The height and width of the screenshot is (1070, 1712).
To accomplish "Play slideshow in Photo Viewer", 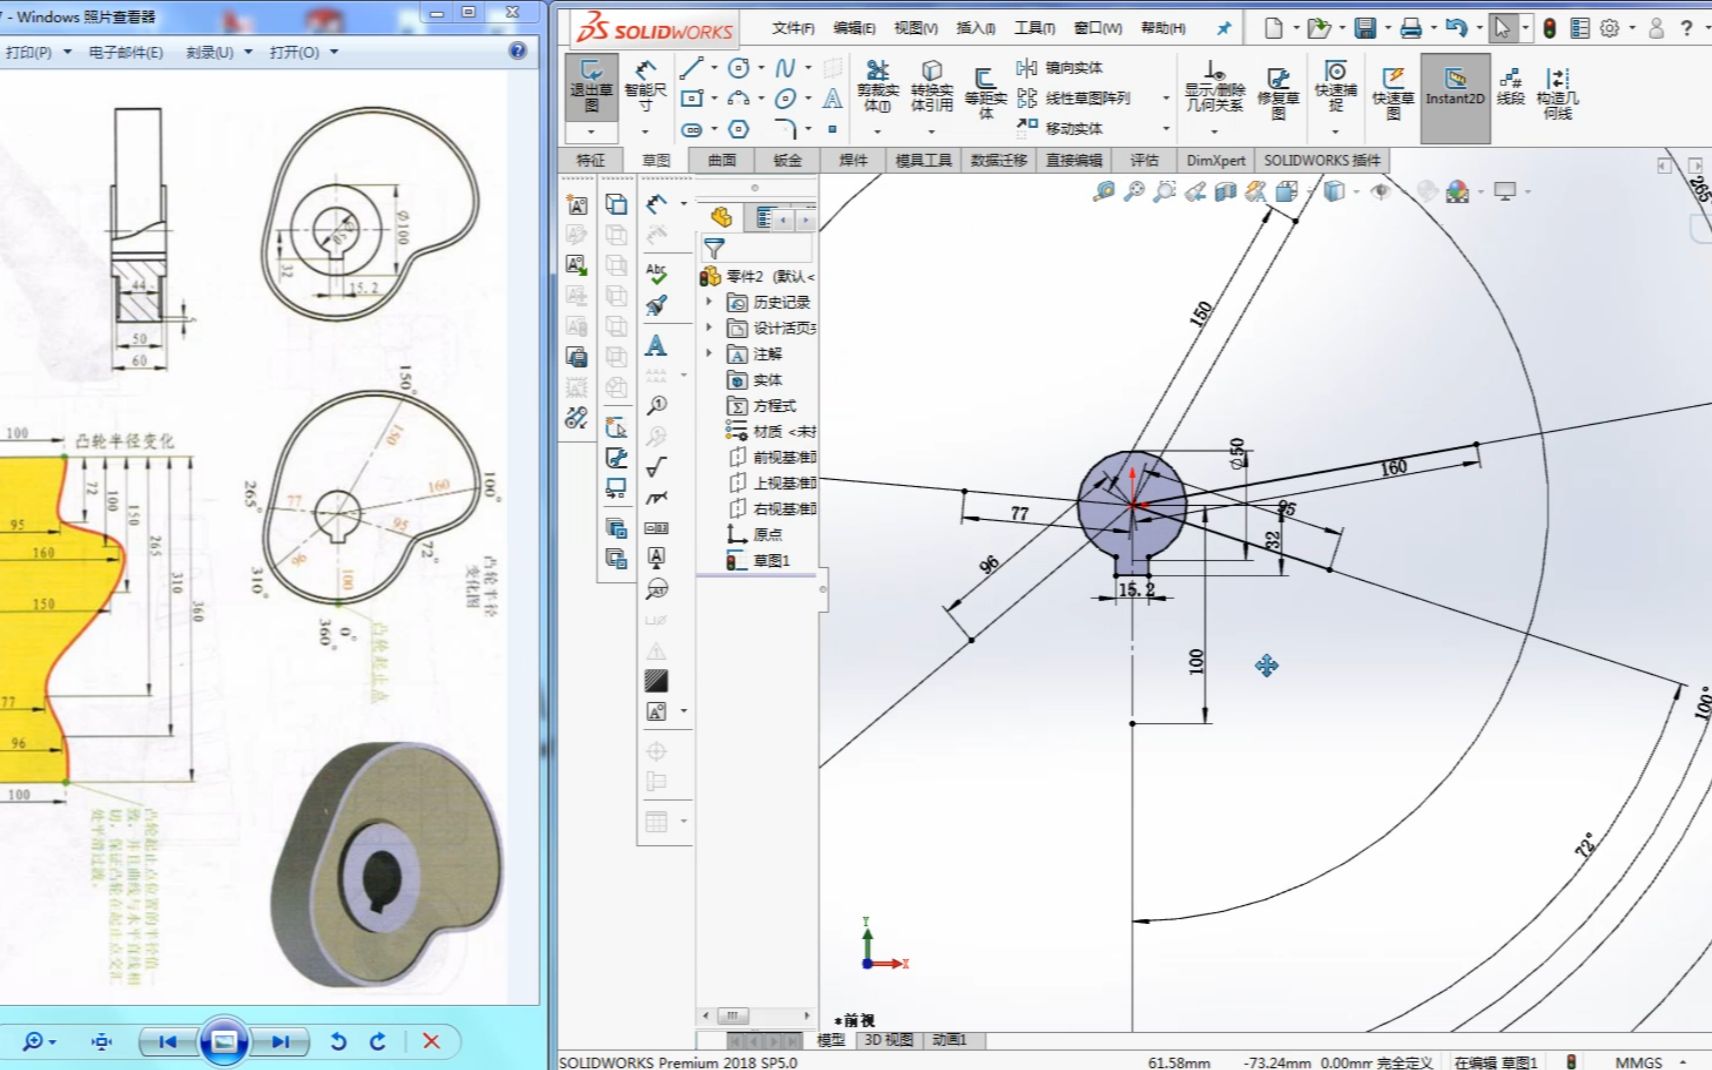I will click(x=224, y=1042).
